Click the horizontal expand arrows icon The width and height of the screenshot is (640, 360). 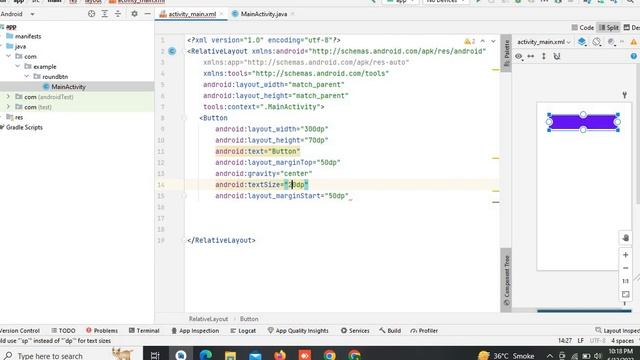point(531,56)
